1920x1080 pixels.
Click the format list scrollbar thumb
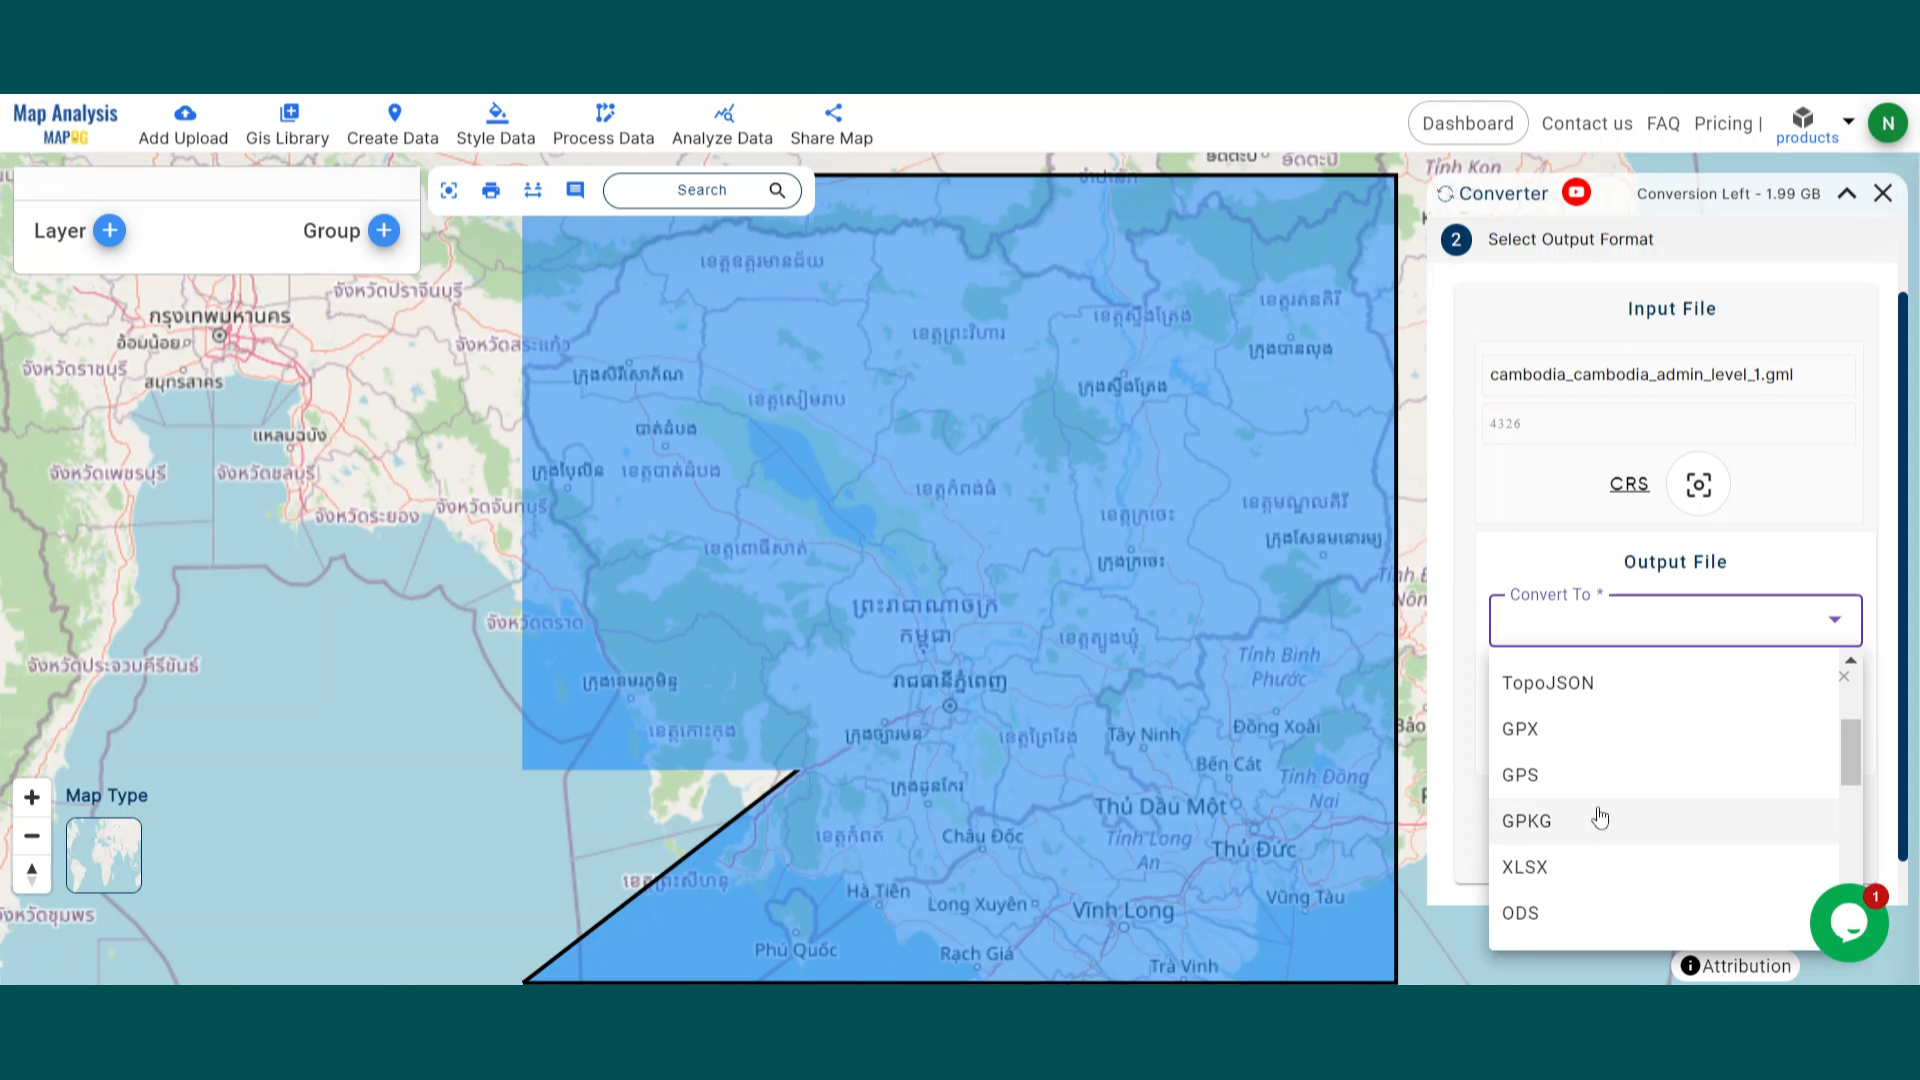pos(1851,752)
